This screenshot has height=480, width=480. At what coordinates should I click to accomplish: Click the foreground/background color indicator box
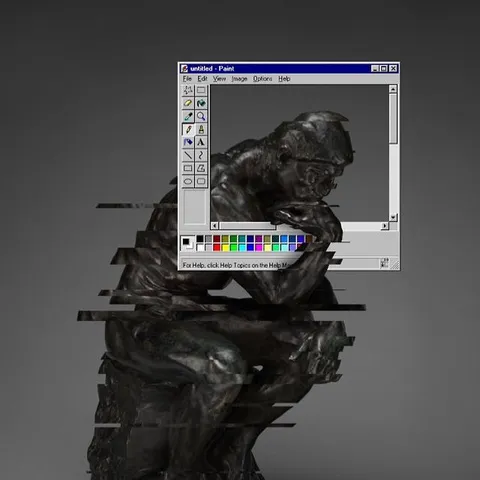(x=187, y=243)
